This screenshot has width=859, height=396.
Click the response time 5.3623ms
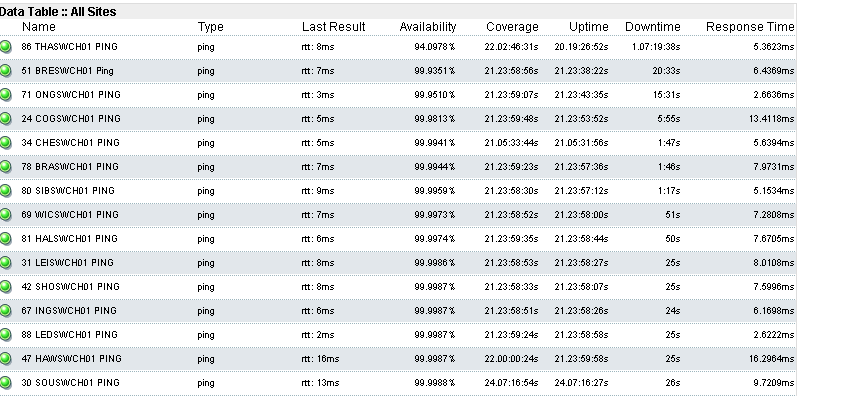tap(774, 47)
